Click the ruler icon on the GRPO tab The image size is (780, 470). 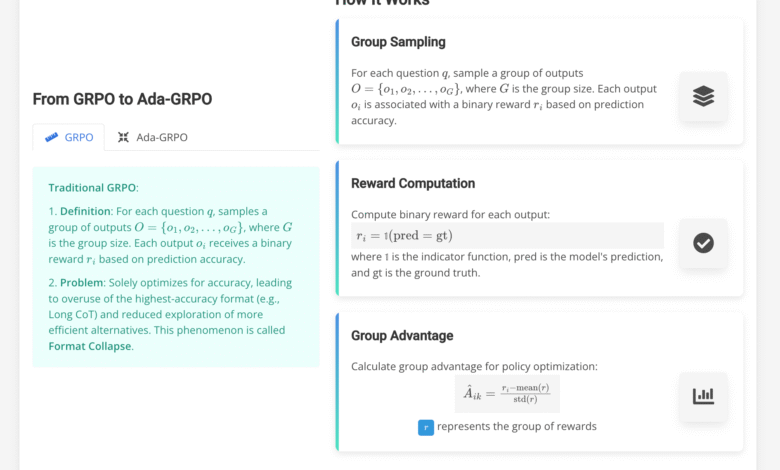[x=52, y=137]
